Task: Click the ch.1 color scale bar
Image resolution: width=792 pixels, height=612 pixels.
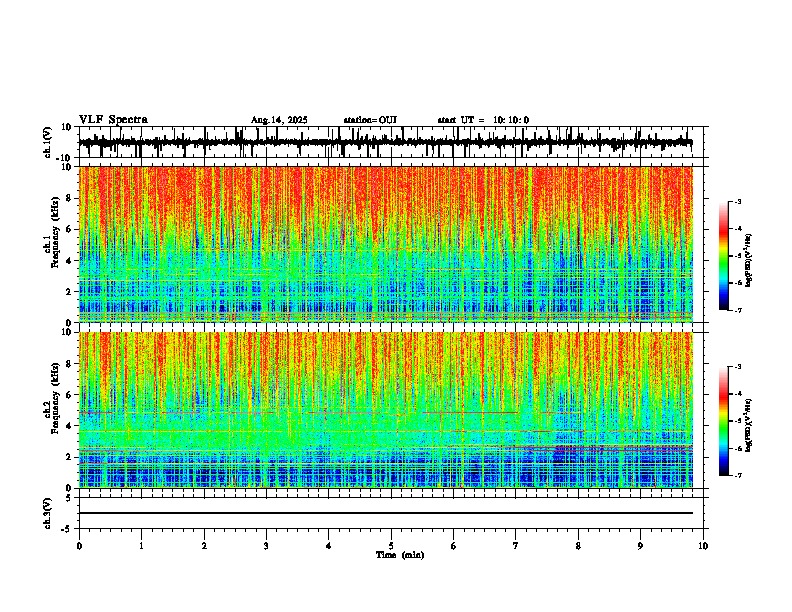Action: coord(723,256)
